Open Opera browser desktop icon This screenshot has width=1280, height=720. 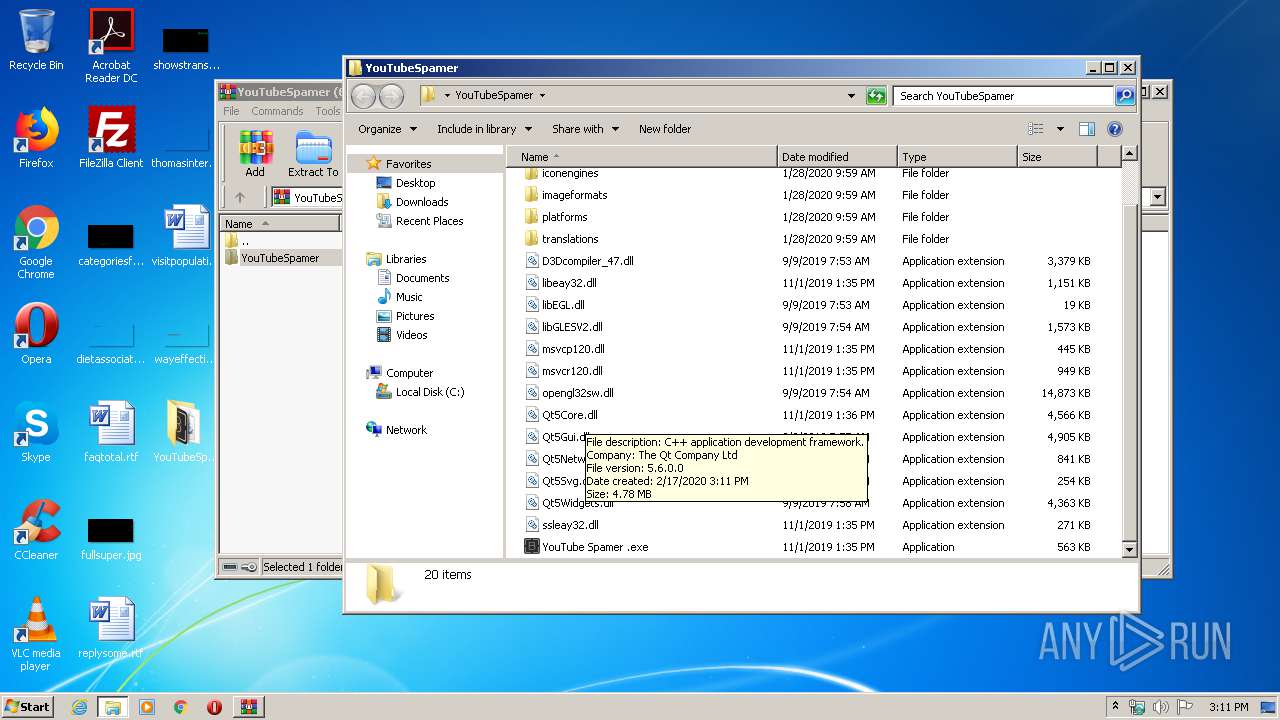(x=36, y=334)
